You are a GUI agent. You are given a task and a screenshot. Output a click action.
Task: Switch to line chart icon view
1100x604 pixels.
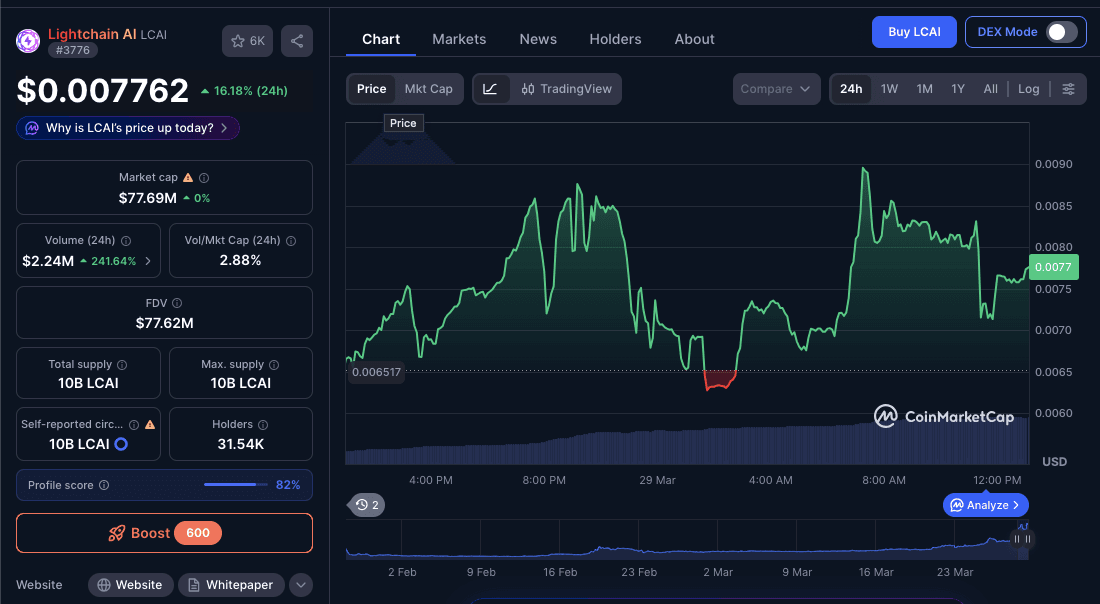tap(490, 89)
